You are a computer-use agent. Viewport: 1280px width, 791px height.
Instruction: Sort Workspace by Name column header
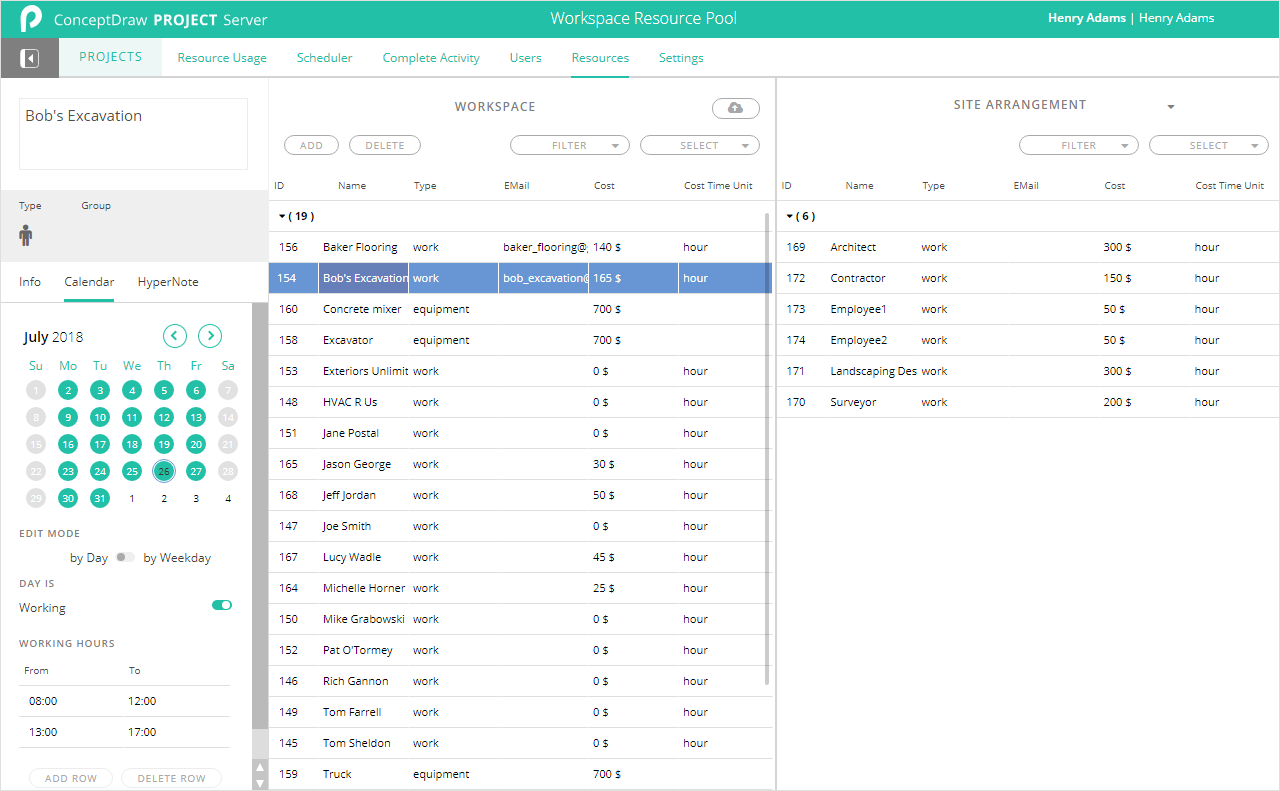[x=352, y=186]
